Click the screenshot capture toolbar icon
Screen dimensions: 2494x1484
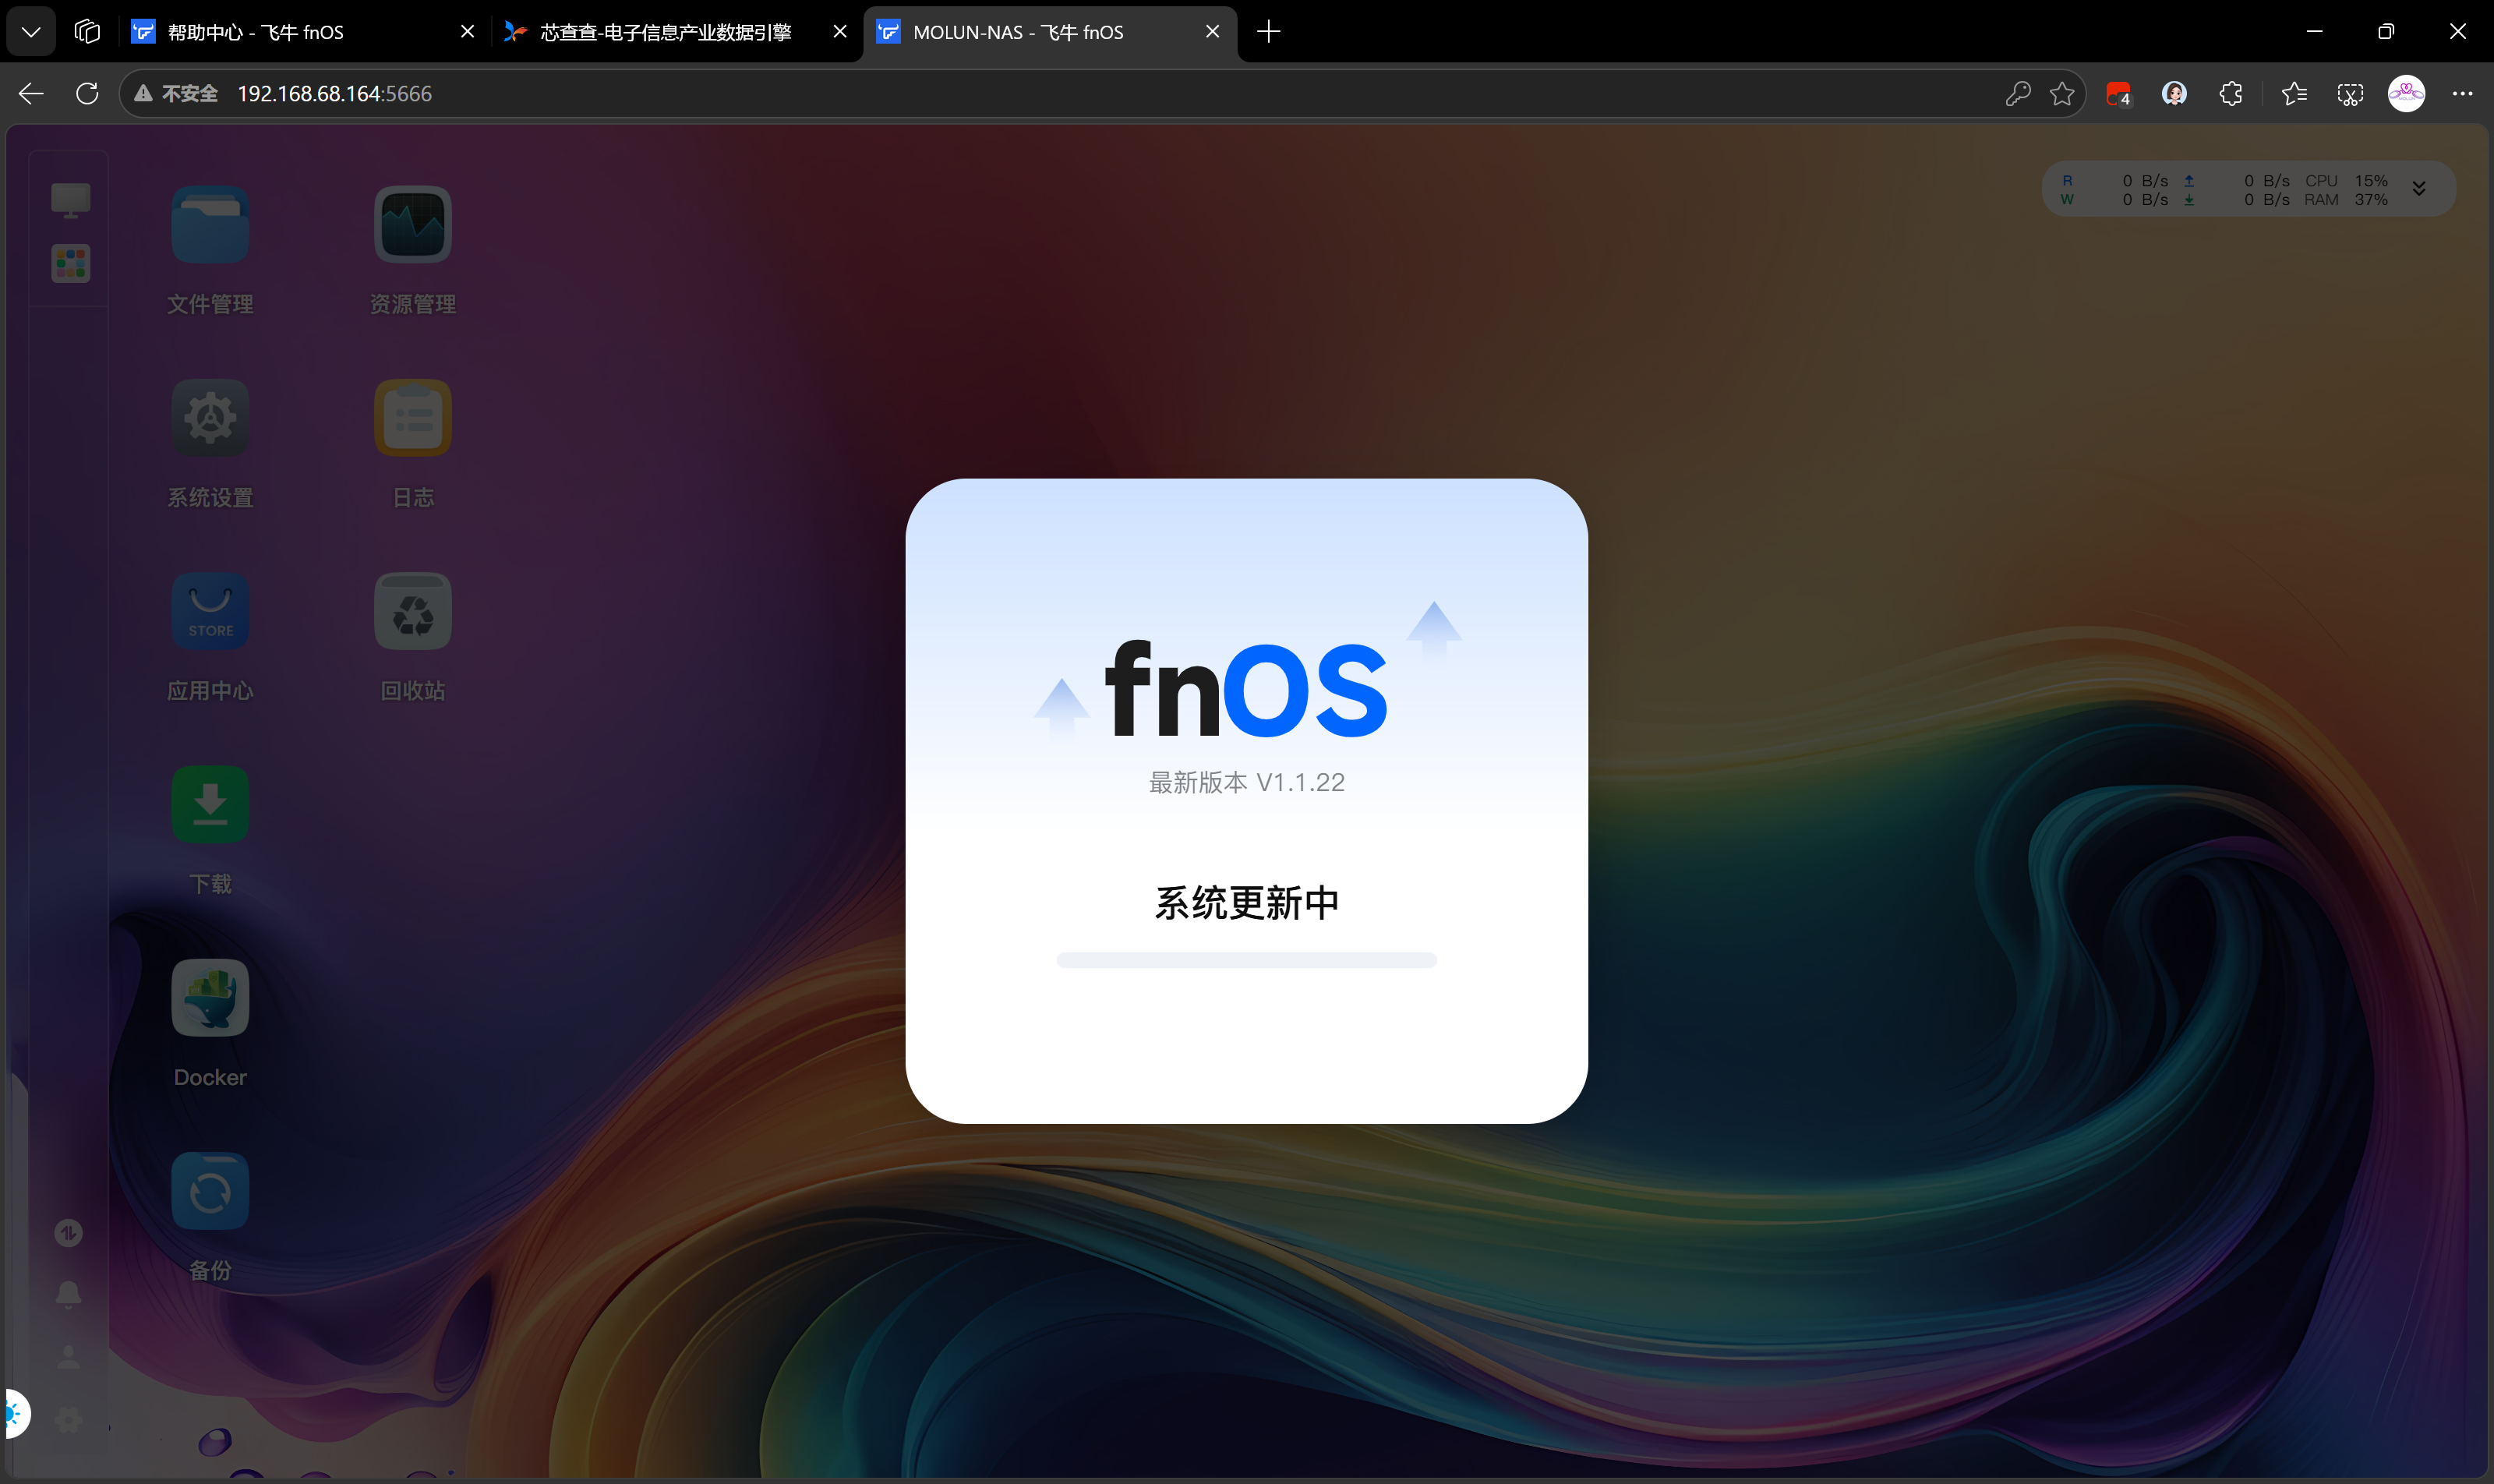[2350, 93]
